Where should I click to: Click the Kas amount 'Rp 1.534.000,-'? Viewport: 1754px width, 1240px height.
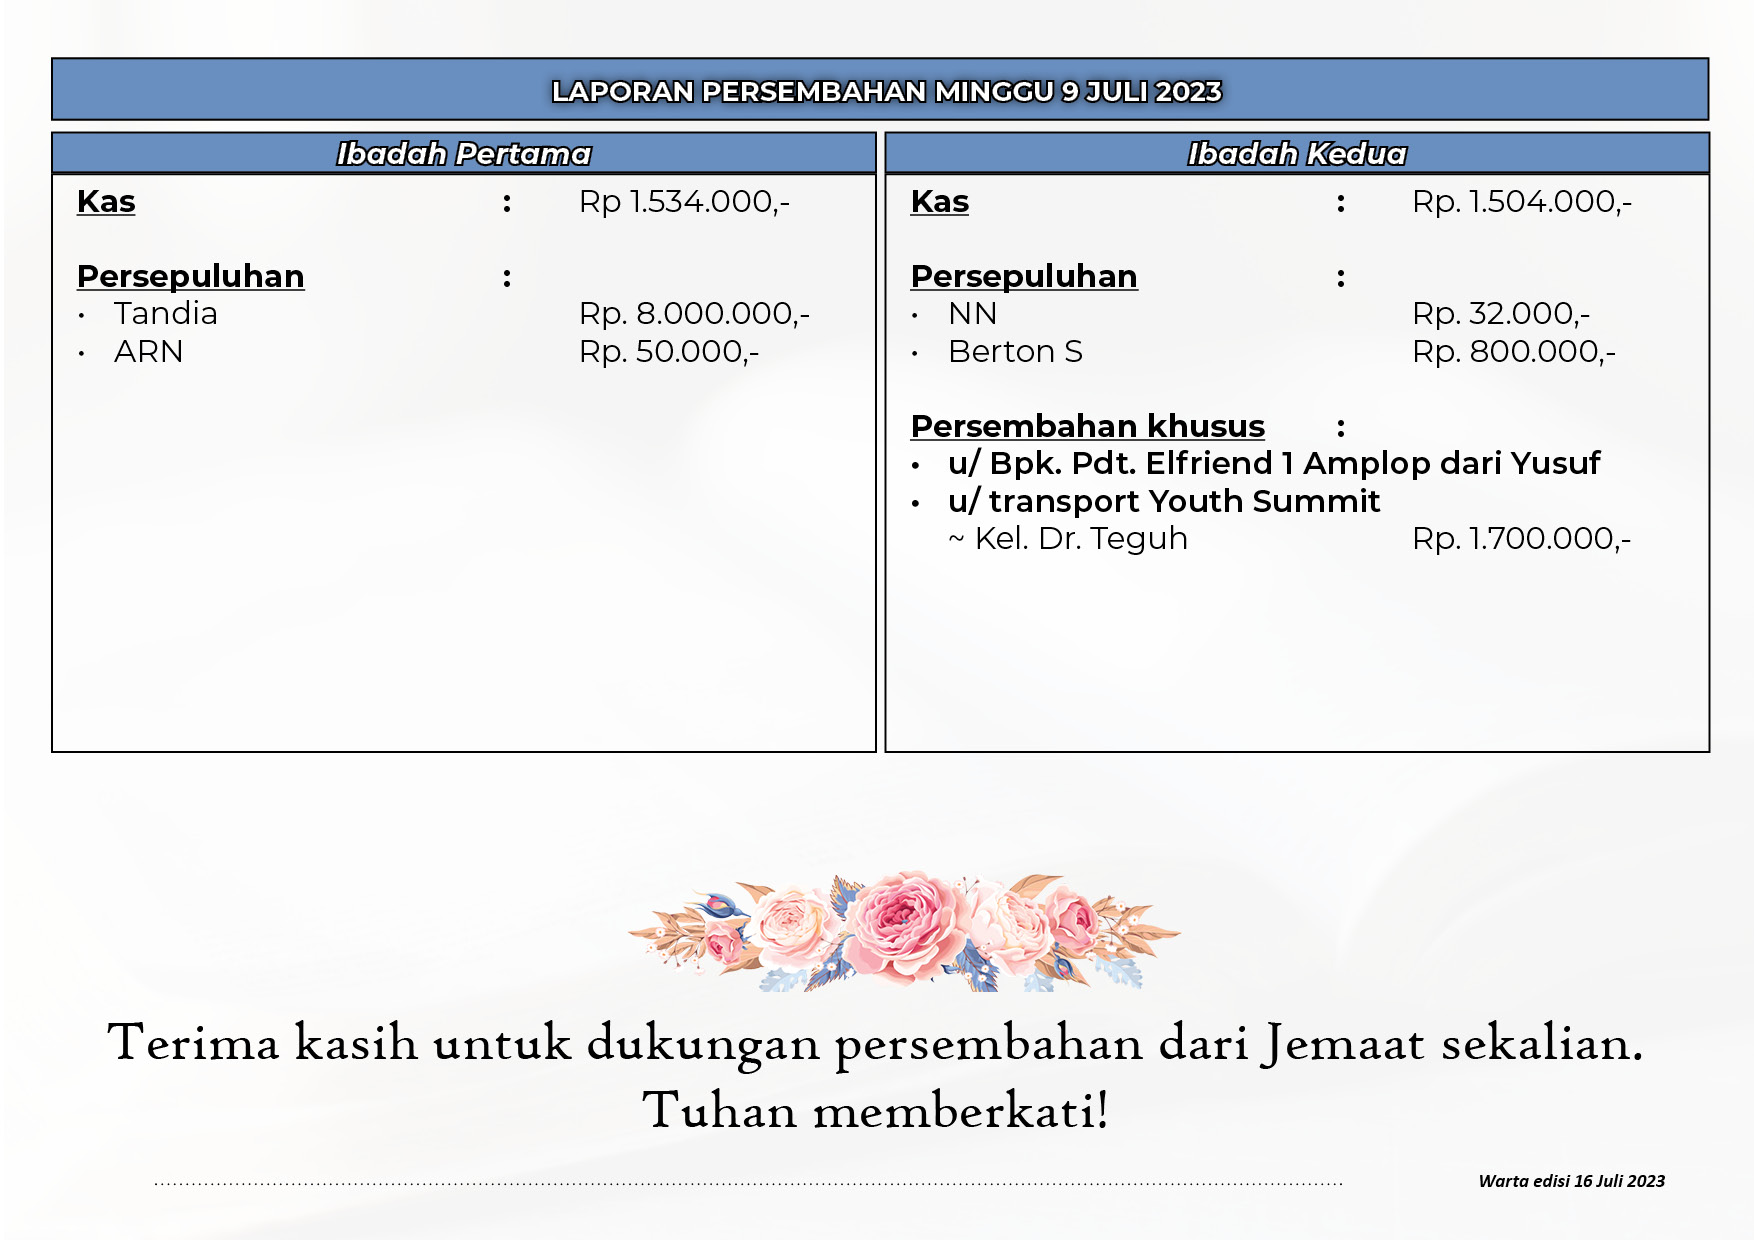coord(684,202)
